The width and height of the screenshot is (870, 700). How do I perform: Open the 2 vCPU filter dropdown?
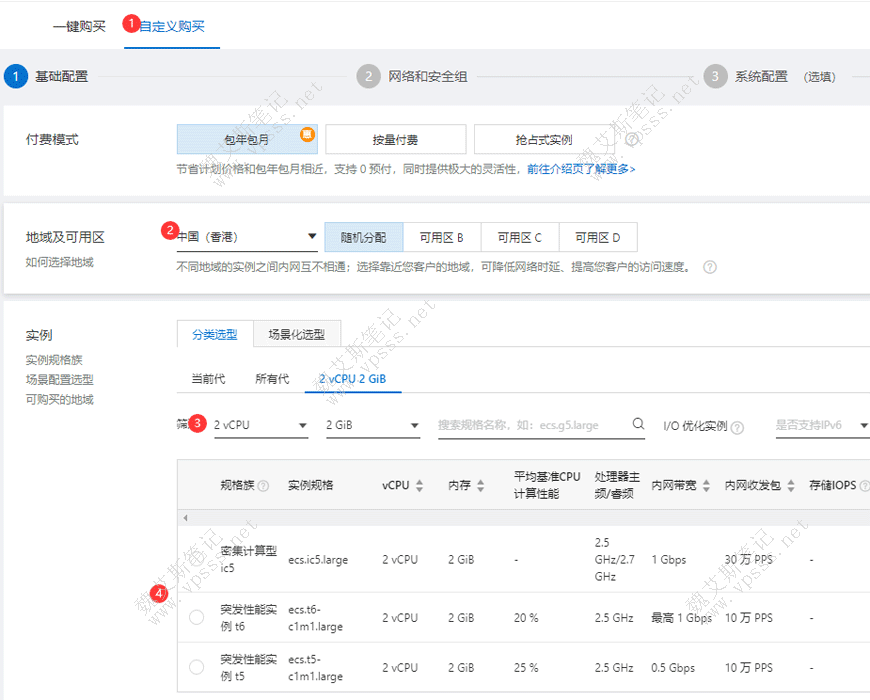pyautogui.click(x=261, y=425)
